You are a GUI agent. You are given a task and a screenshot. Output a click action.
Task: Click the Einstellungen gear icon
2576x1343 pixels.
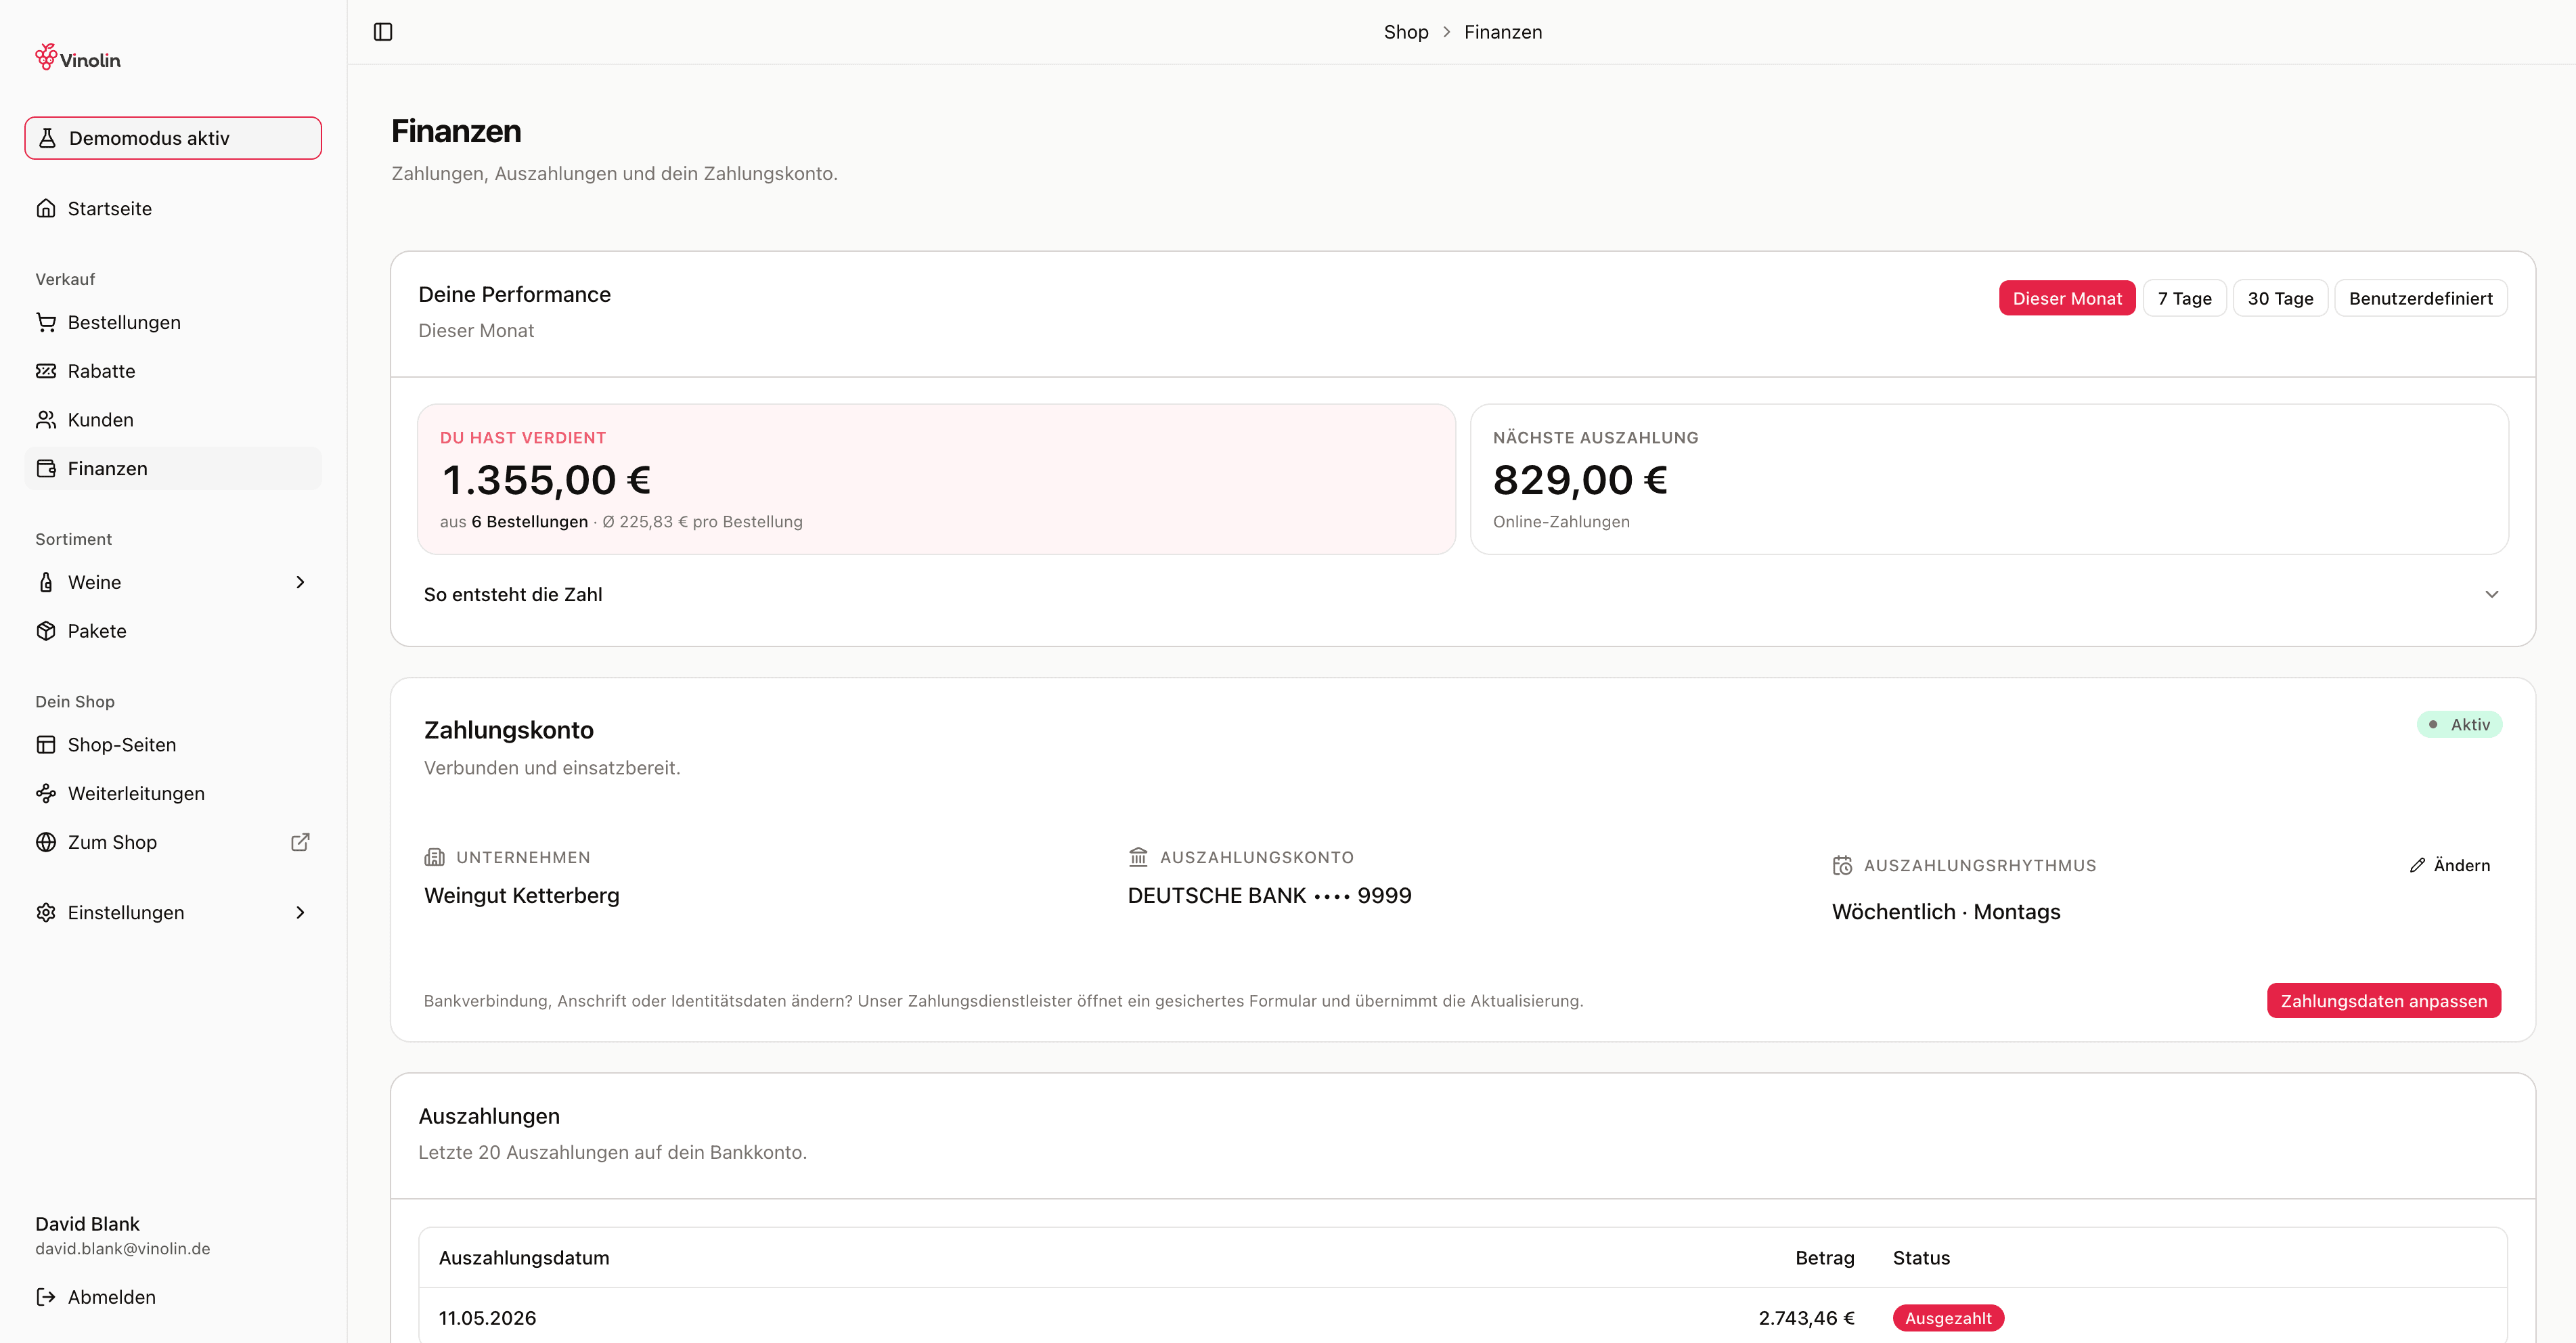(46, 912)
